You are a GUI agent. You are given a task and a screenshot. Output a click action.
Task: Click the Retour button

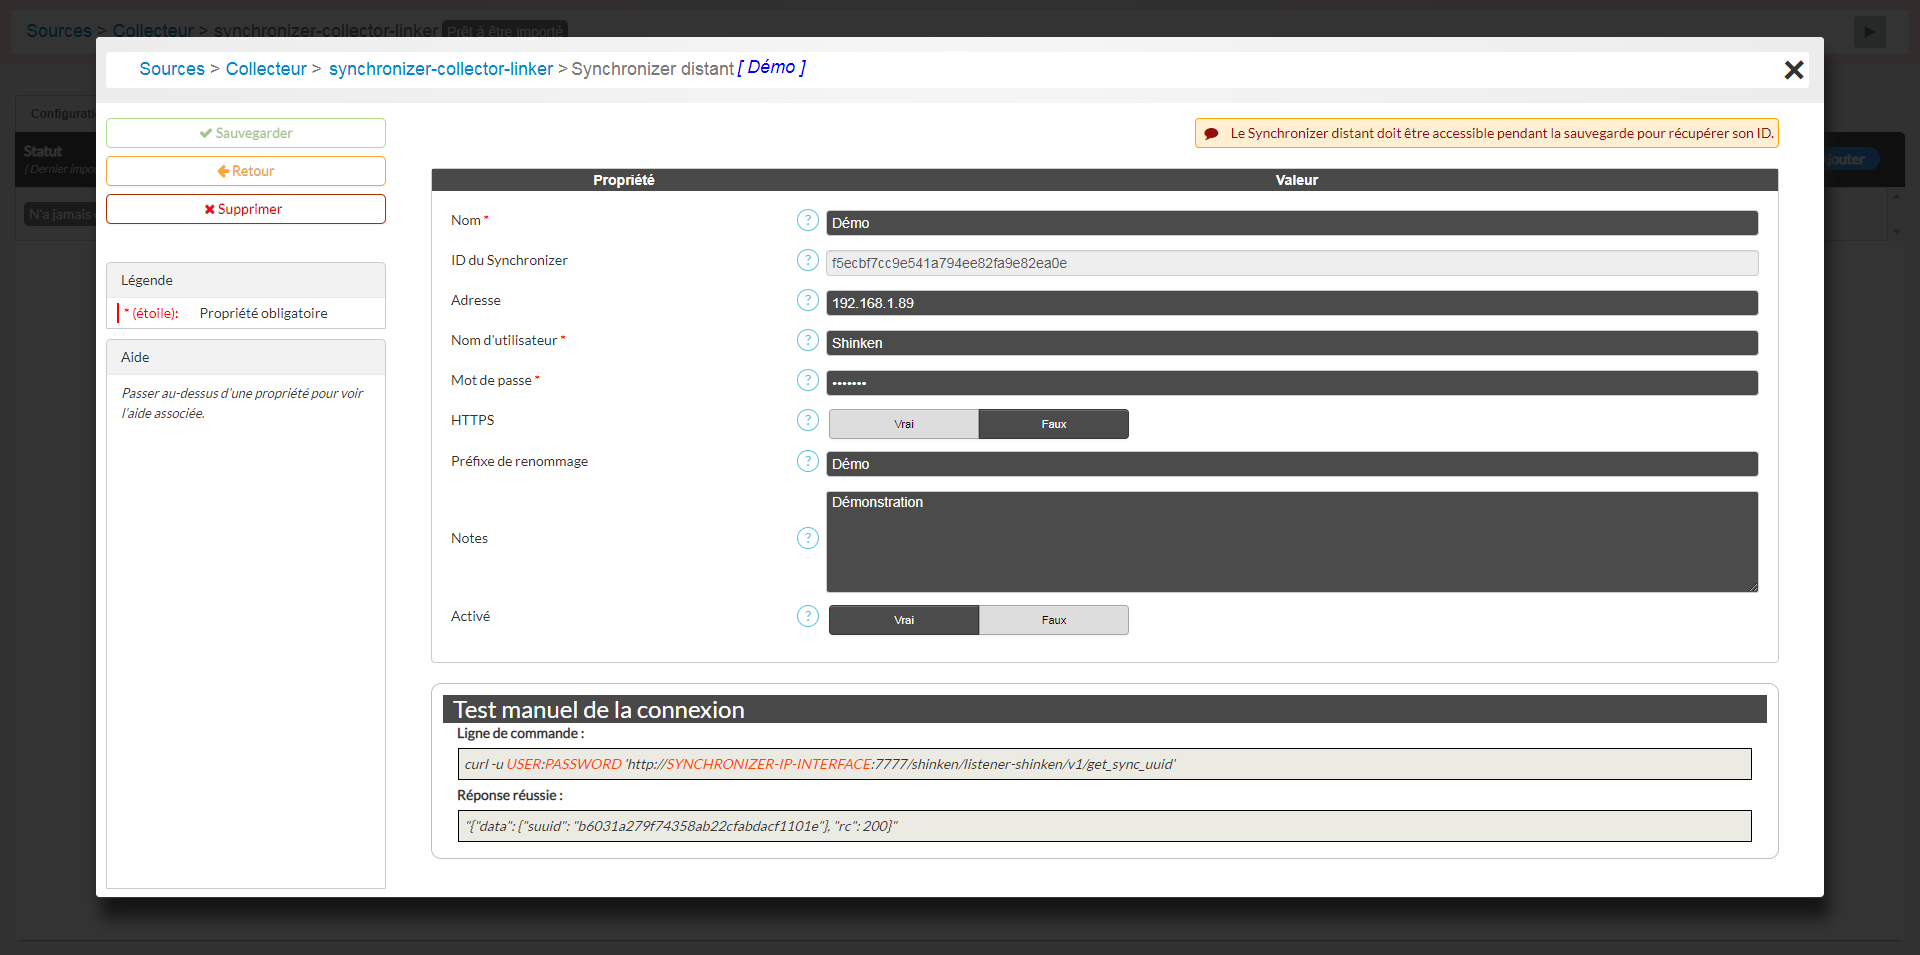[246, 171]
